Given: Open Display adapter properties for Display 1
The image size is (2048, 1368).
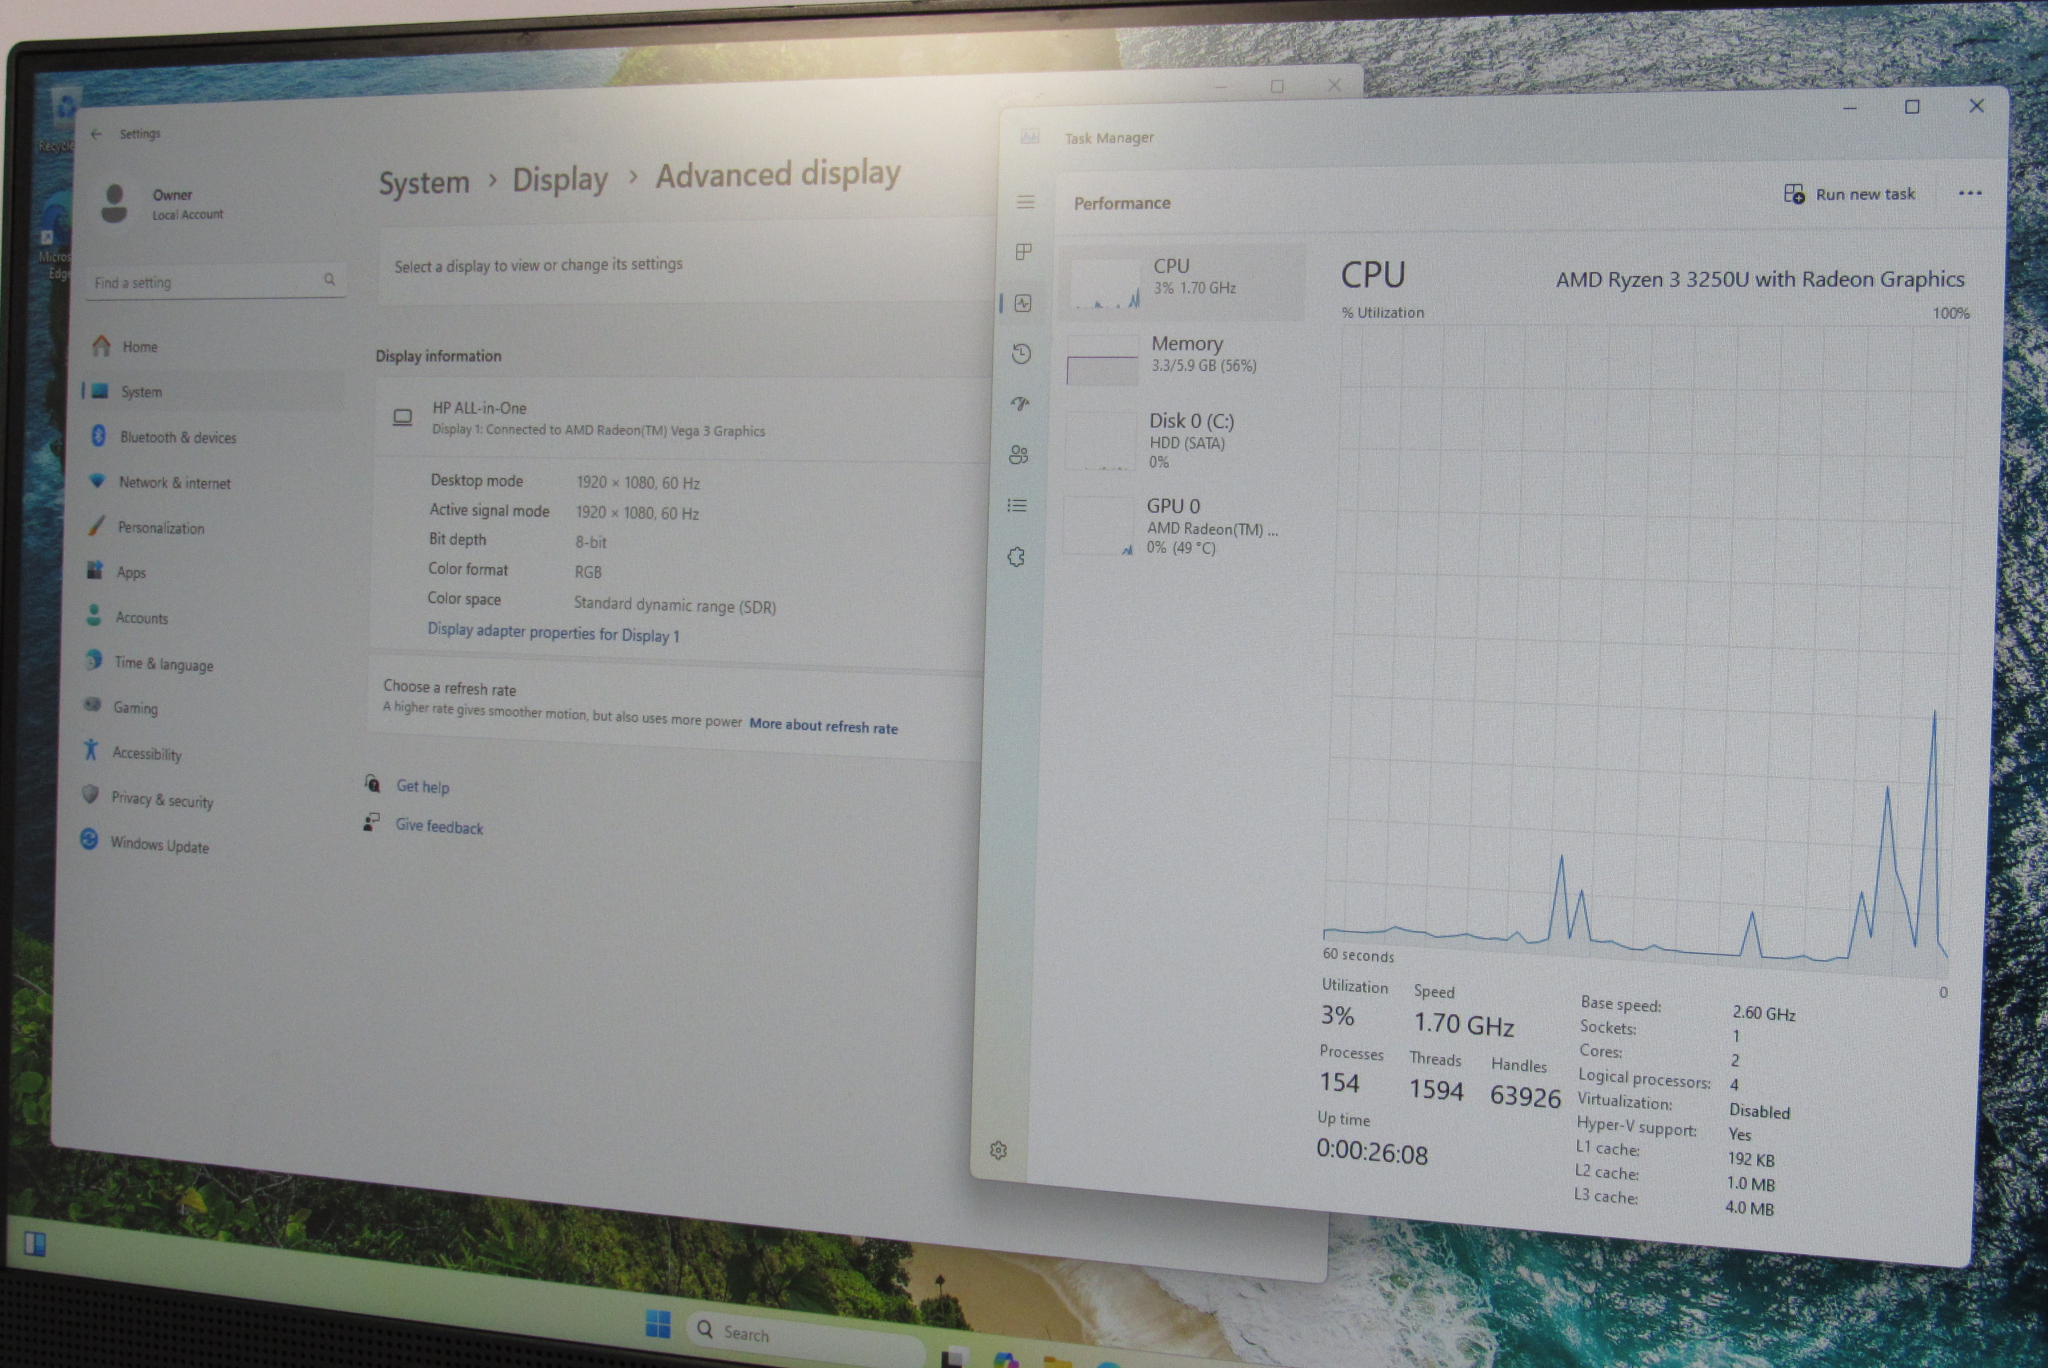Looking at the screenshot, I should (553, 633).
